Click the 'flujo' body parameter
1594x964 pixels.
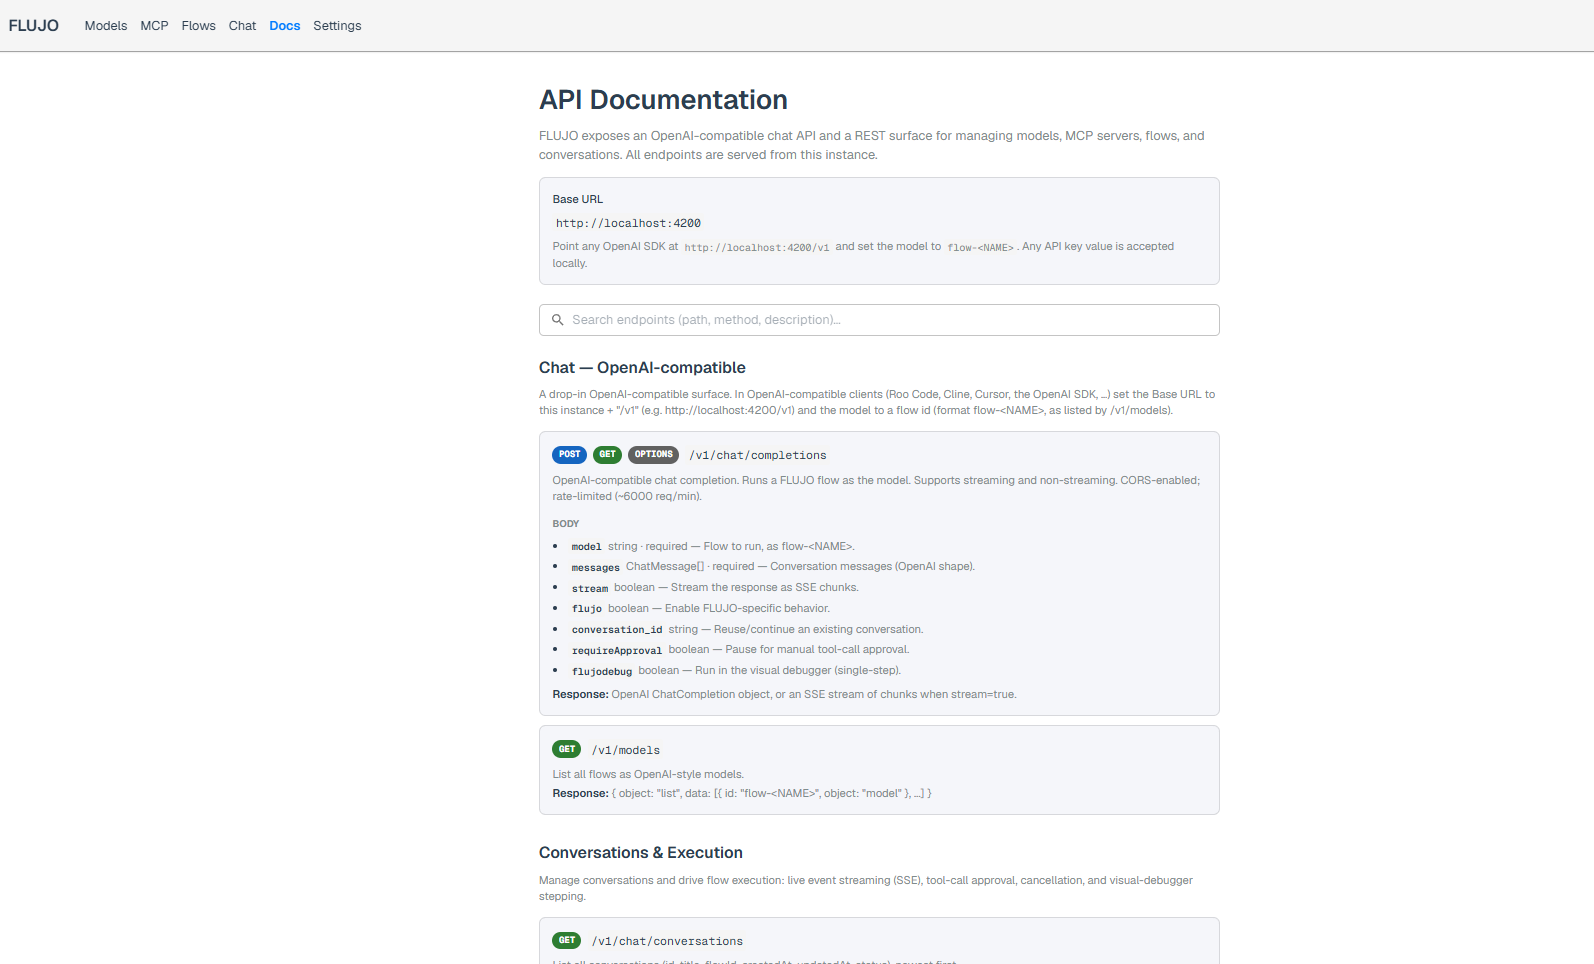[x=587, y=609]
